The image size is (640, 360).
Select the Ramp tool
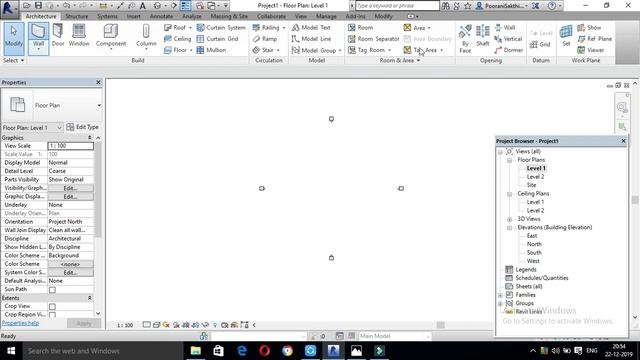(x=265, y=39)
